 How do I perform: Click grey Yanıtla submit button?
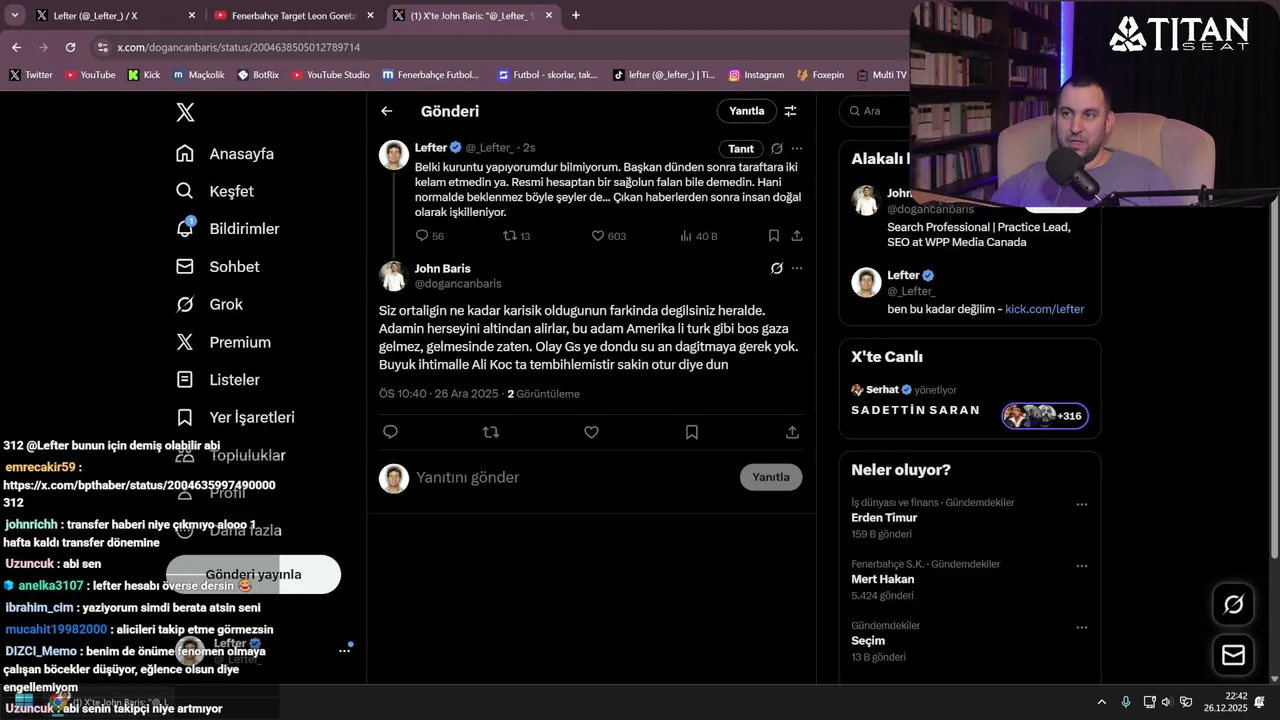click(771, 477)
